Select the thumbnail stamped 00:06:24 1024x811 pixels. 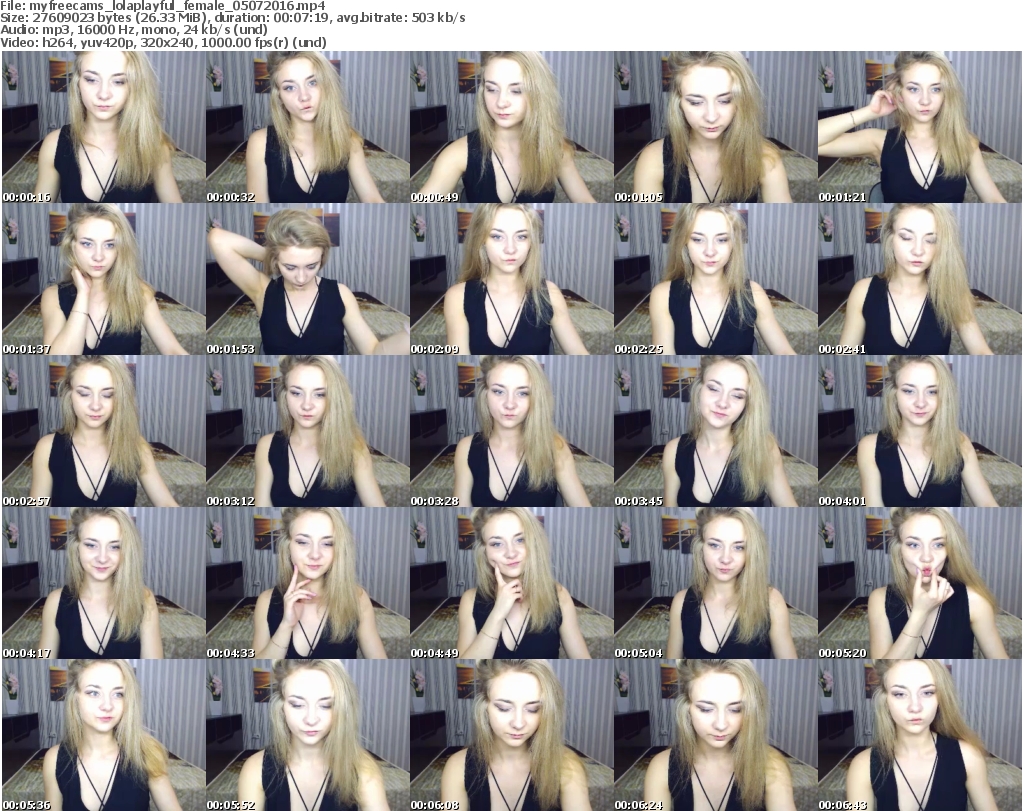click(x=716, y=735)
